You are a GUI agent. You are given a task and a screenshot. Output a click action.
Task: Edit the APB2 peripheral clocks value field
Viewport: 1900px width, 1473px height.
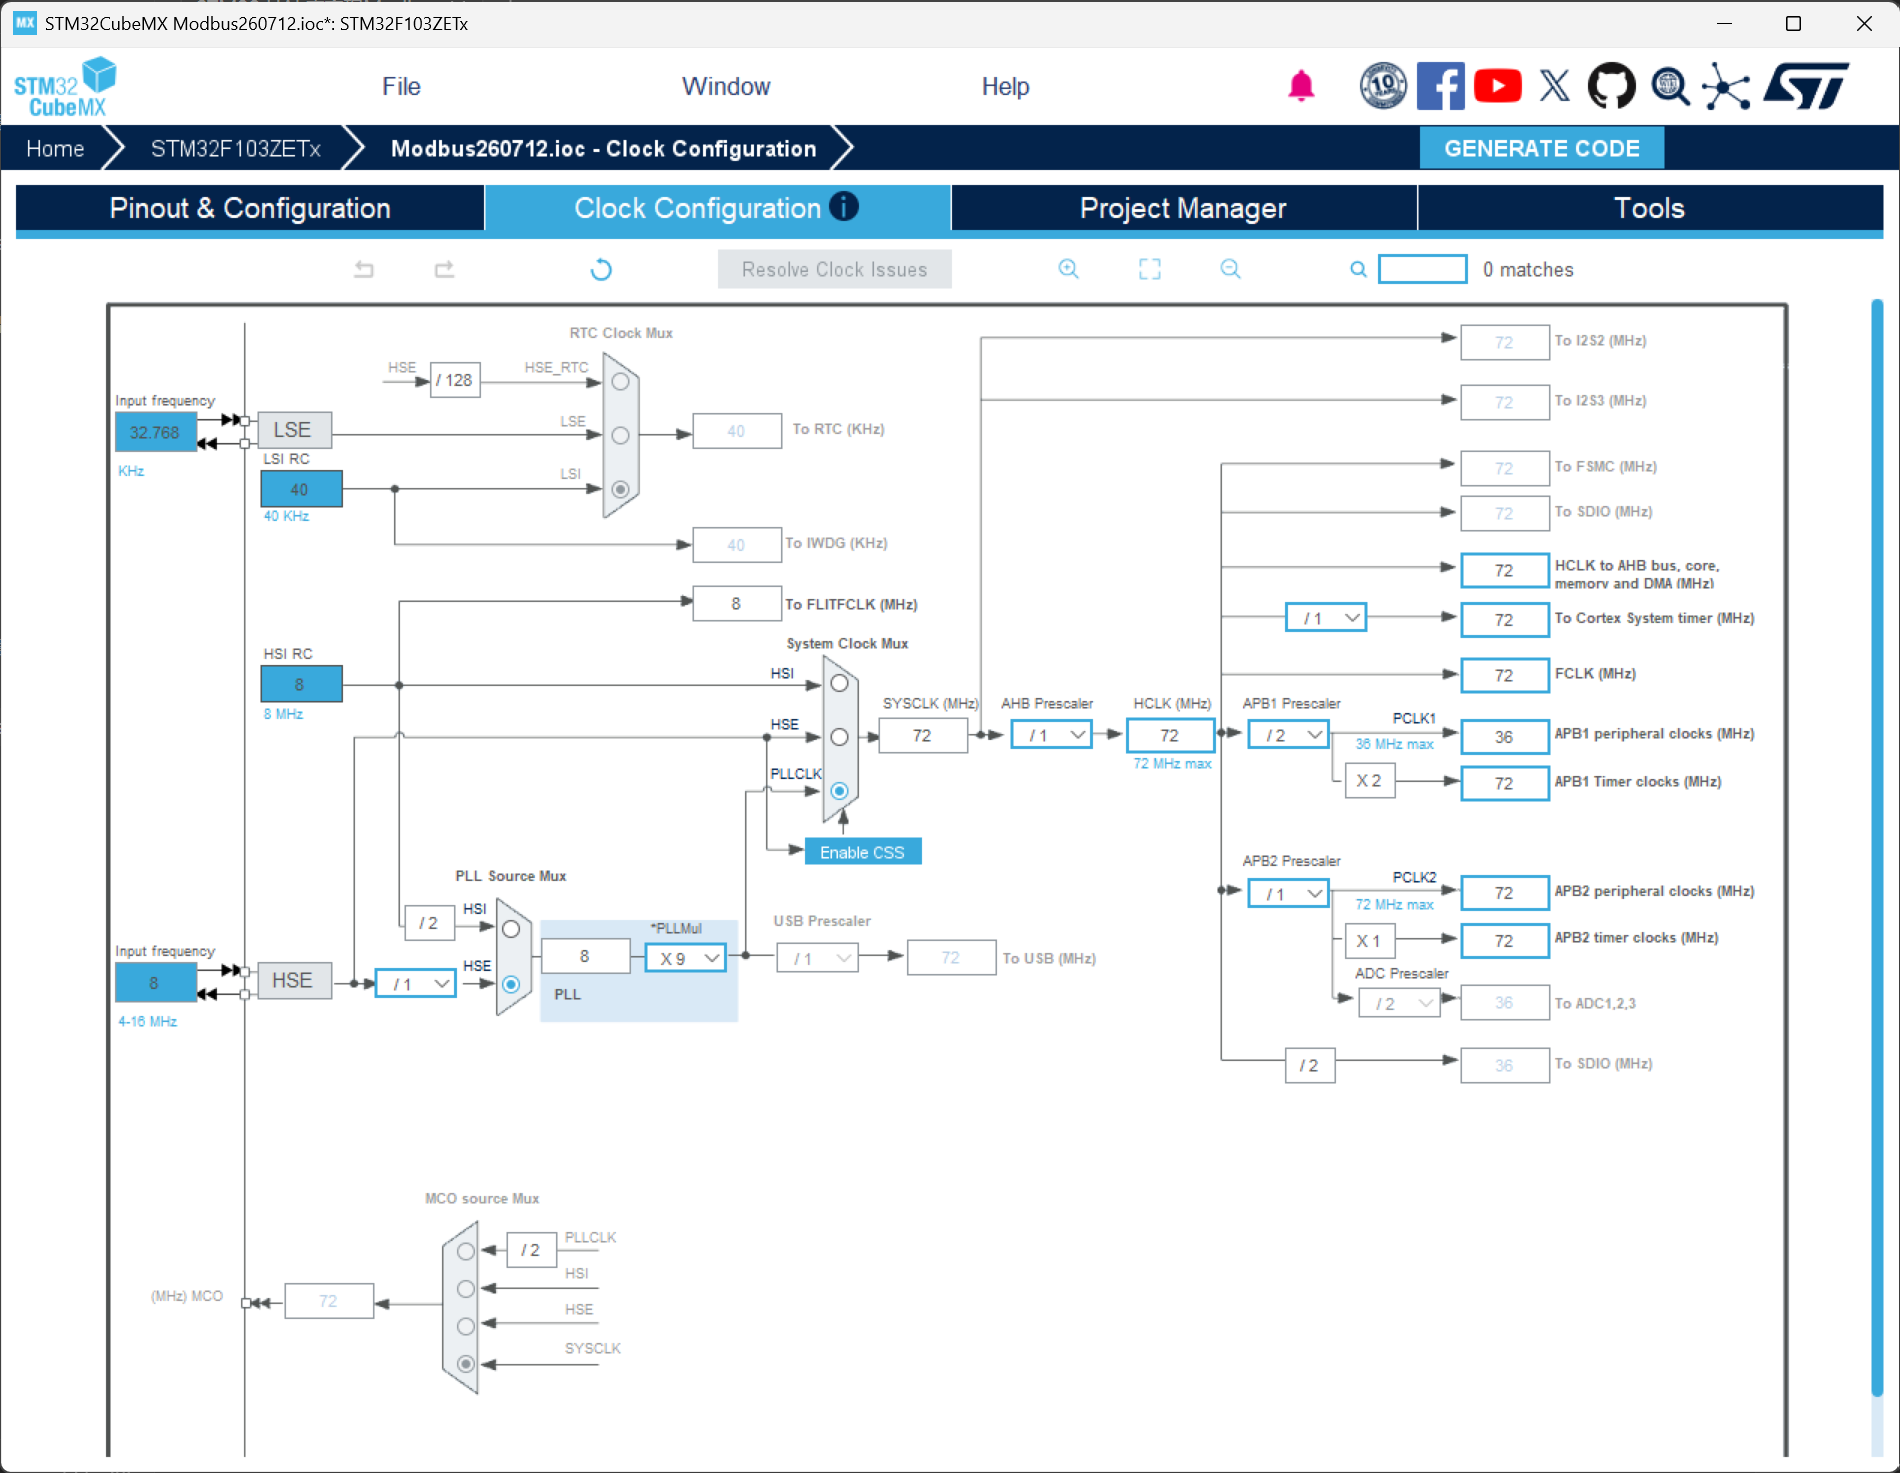[x=1505, y=893]
